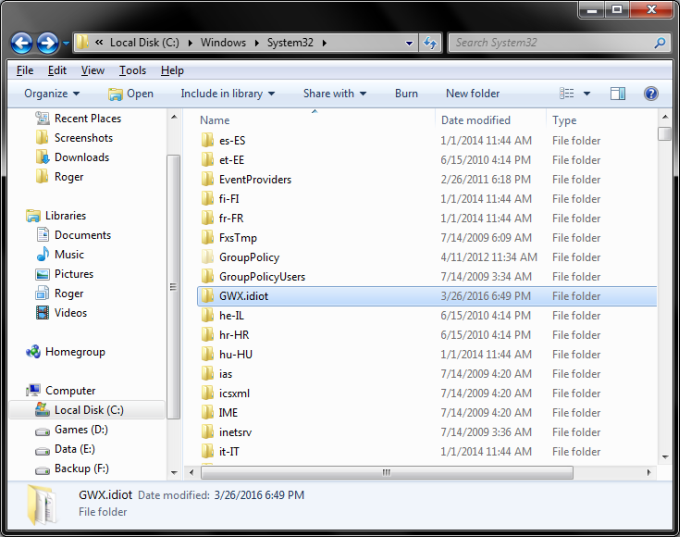The height and width of the screenshot is (537, 680).
Task: Open Recent Places in navigation pane
Action: click(x=78, y=118)
